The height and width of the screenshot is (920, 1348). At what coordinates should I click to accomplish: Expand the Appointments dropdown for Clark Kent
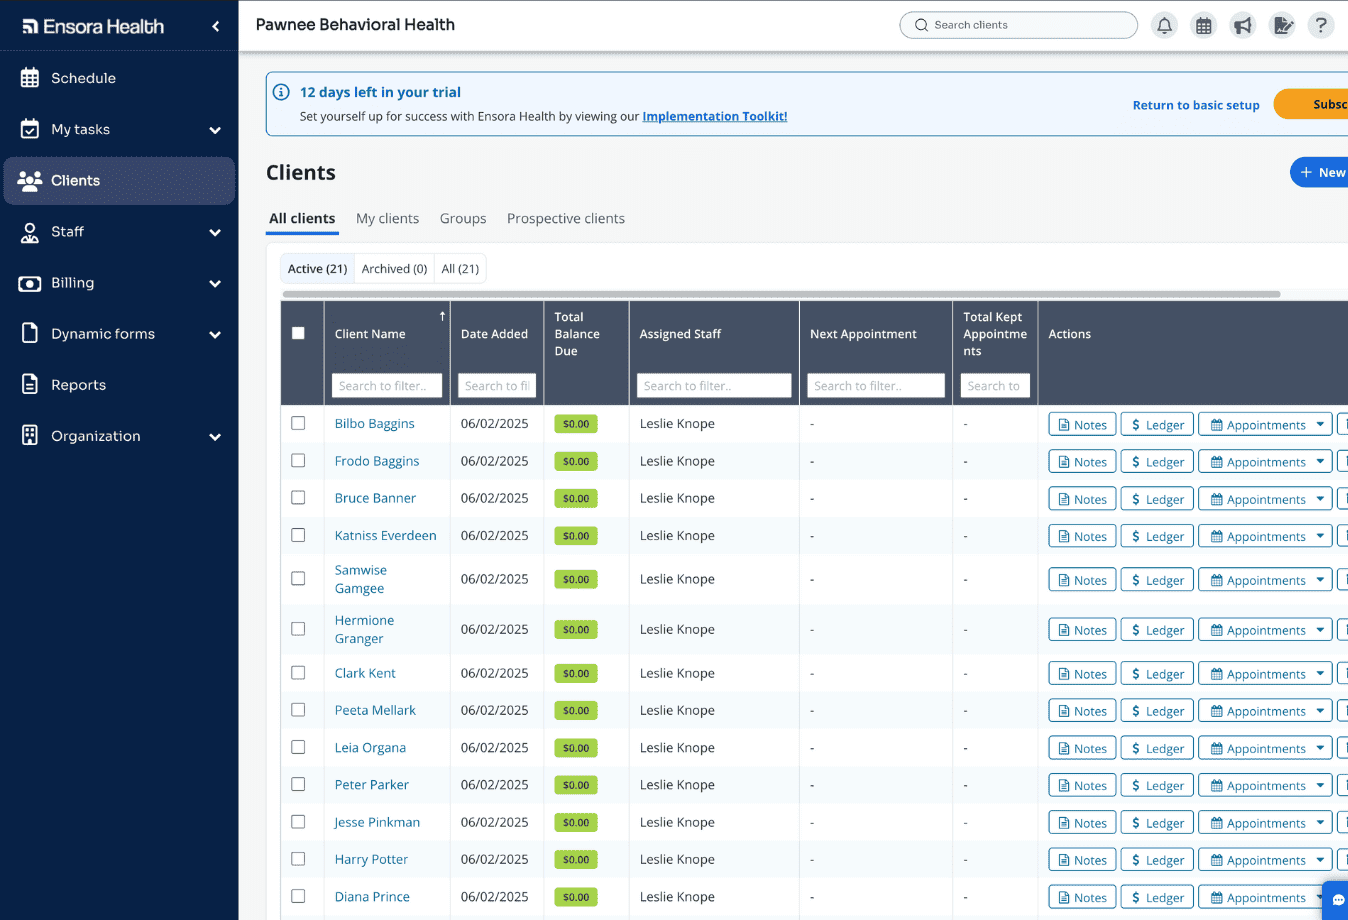[x=1322, y=673]
